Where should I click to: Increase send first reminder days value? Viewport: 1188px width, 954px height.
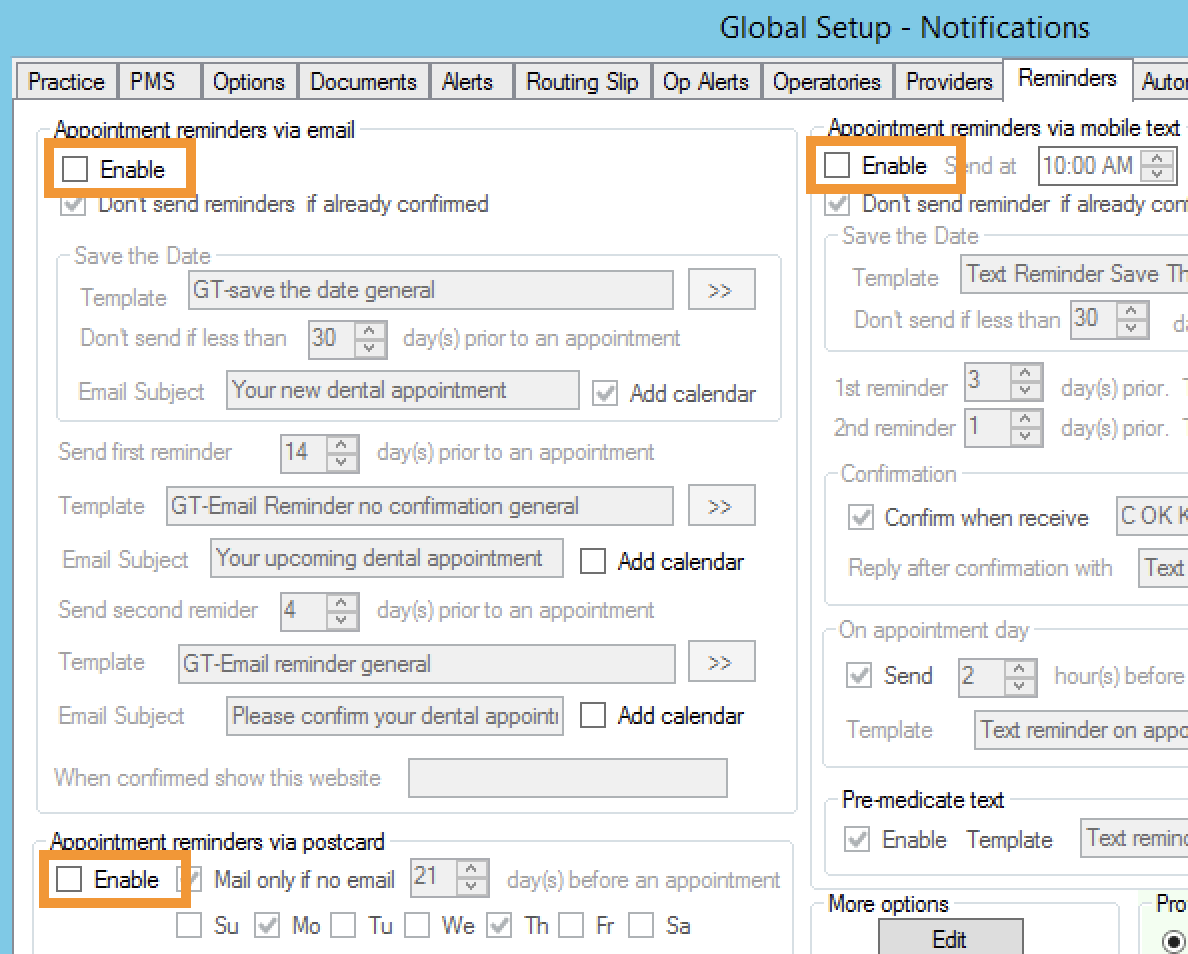point(343,444)
